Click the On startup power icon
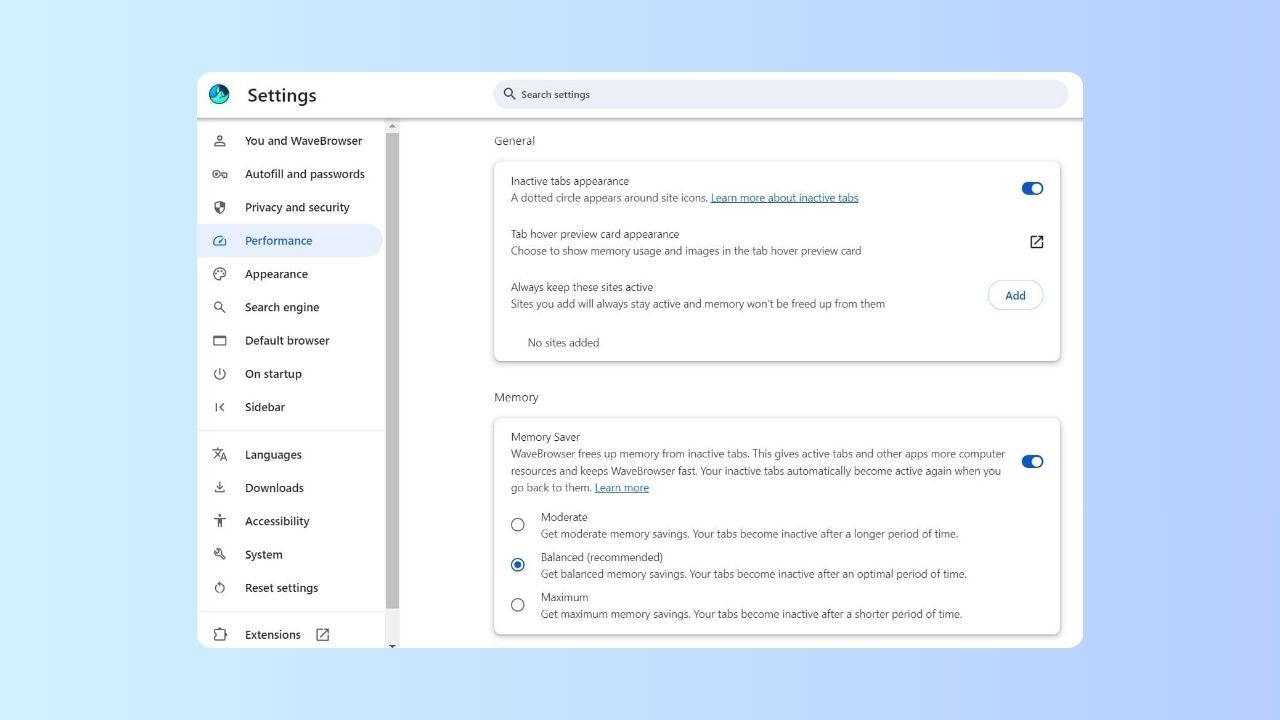Screen dimensions: 1280x720 (x=220, y=374)
